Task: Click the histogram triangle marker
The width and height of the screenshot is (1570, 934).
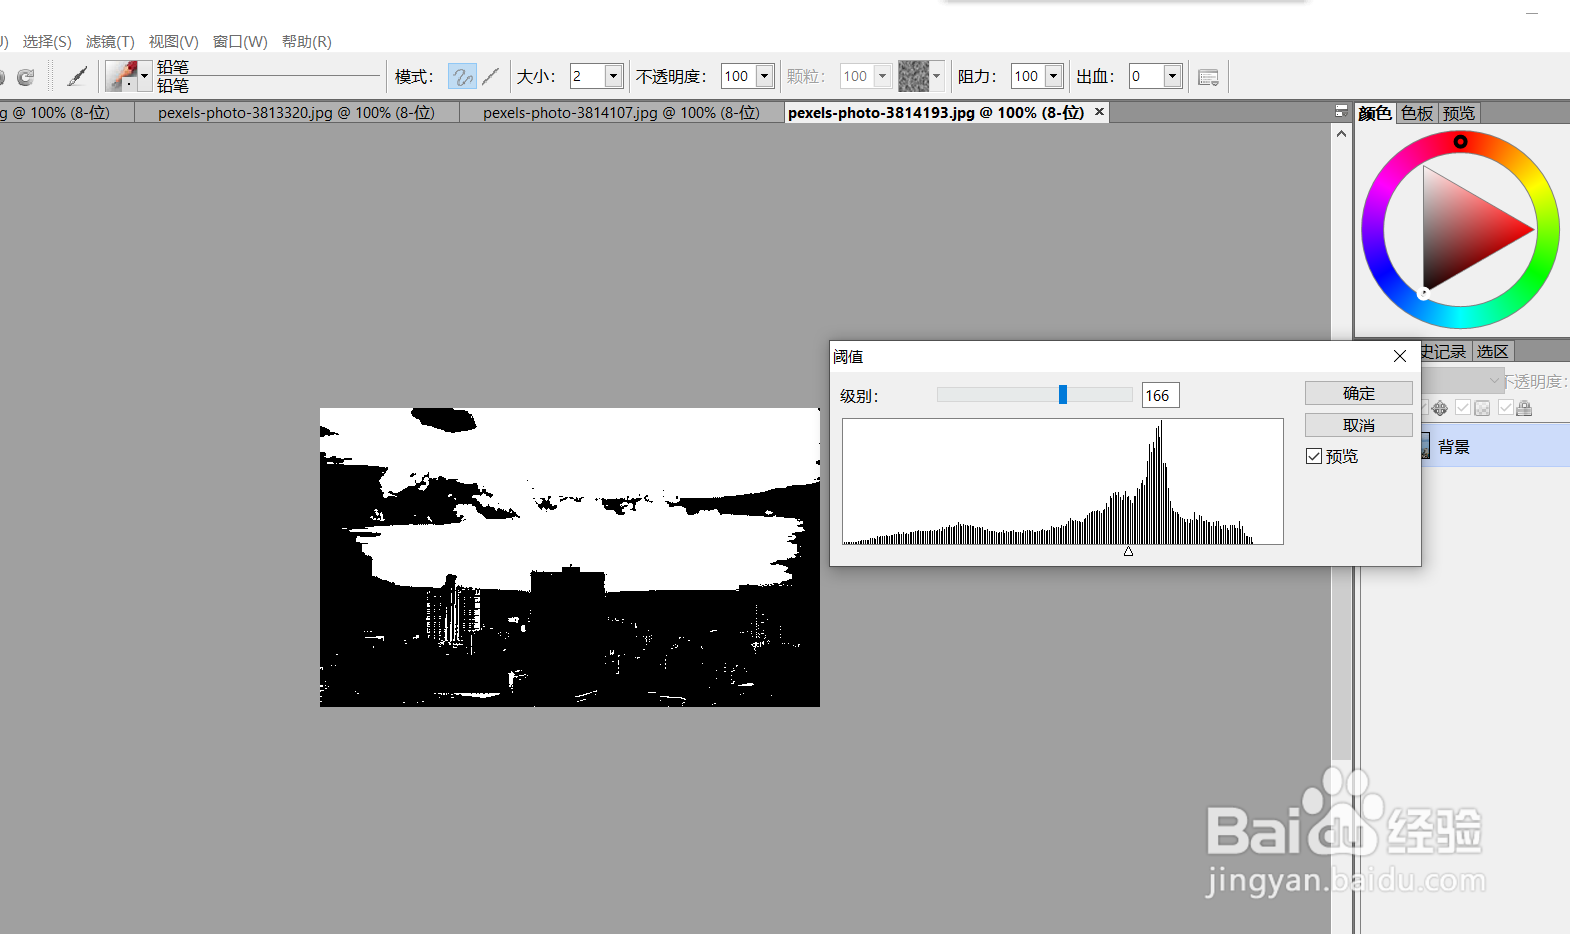Action: 1128,551
